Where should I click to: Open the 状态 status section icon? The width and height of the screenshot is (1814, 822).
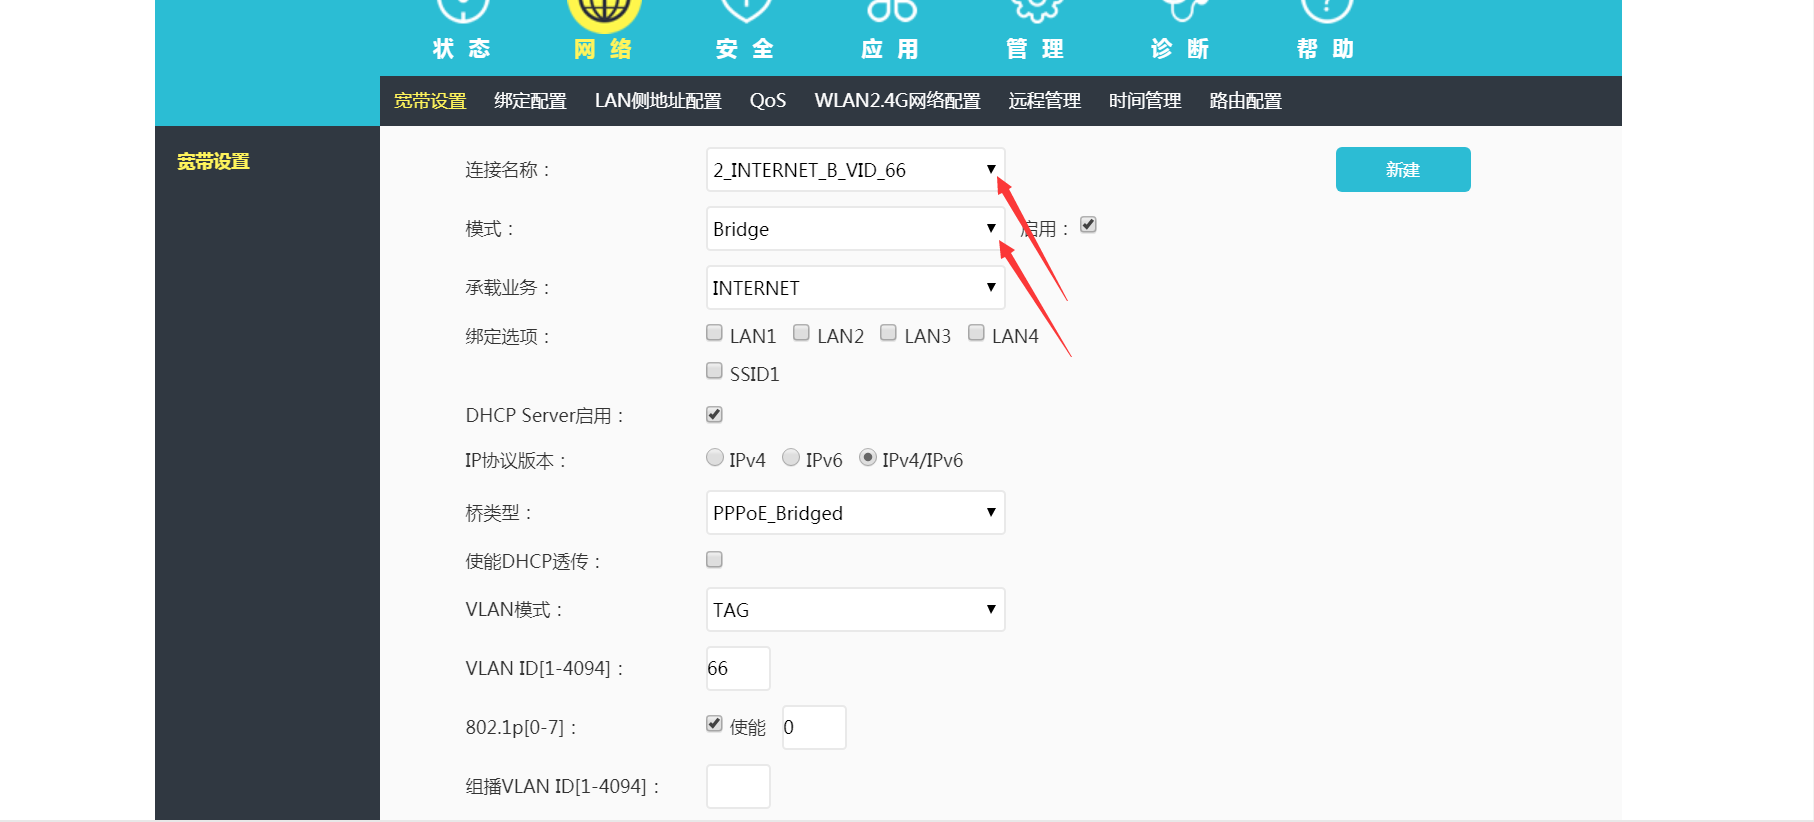[462, 11]
